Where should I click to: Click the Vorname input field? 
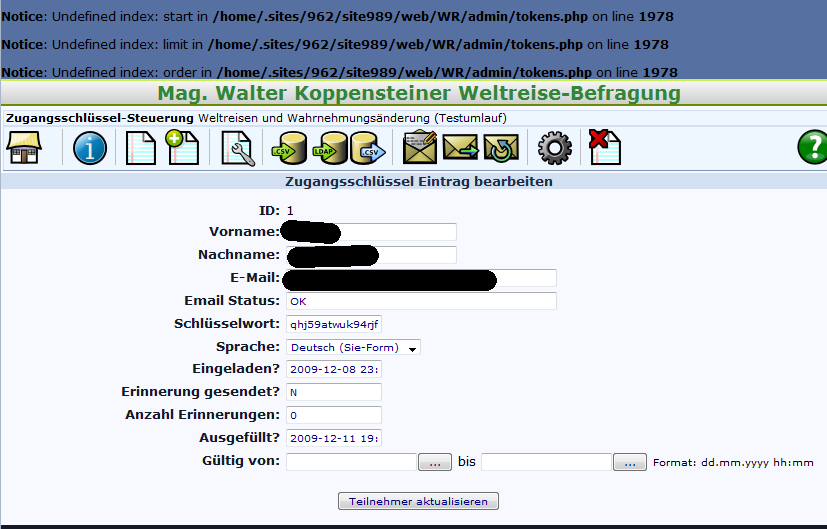[x=371, y=232]
